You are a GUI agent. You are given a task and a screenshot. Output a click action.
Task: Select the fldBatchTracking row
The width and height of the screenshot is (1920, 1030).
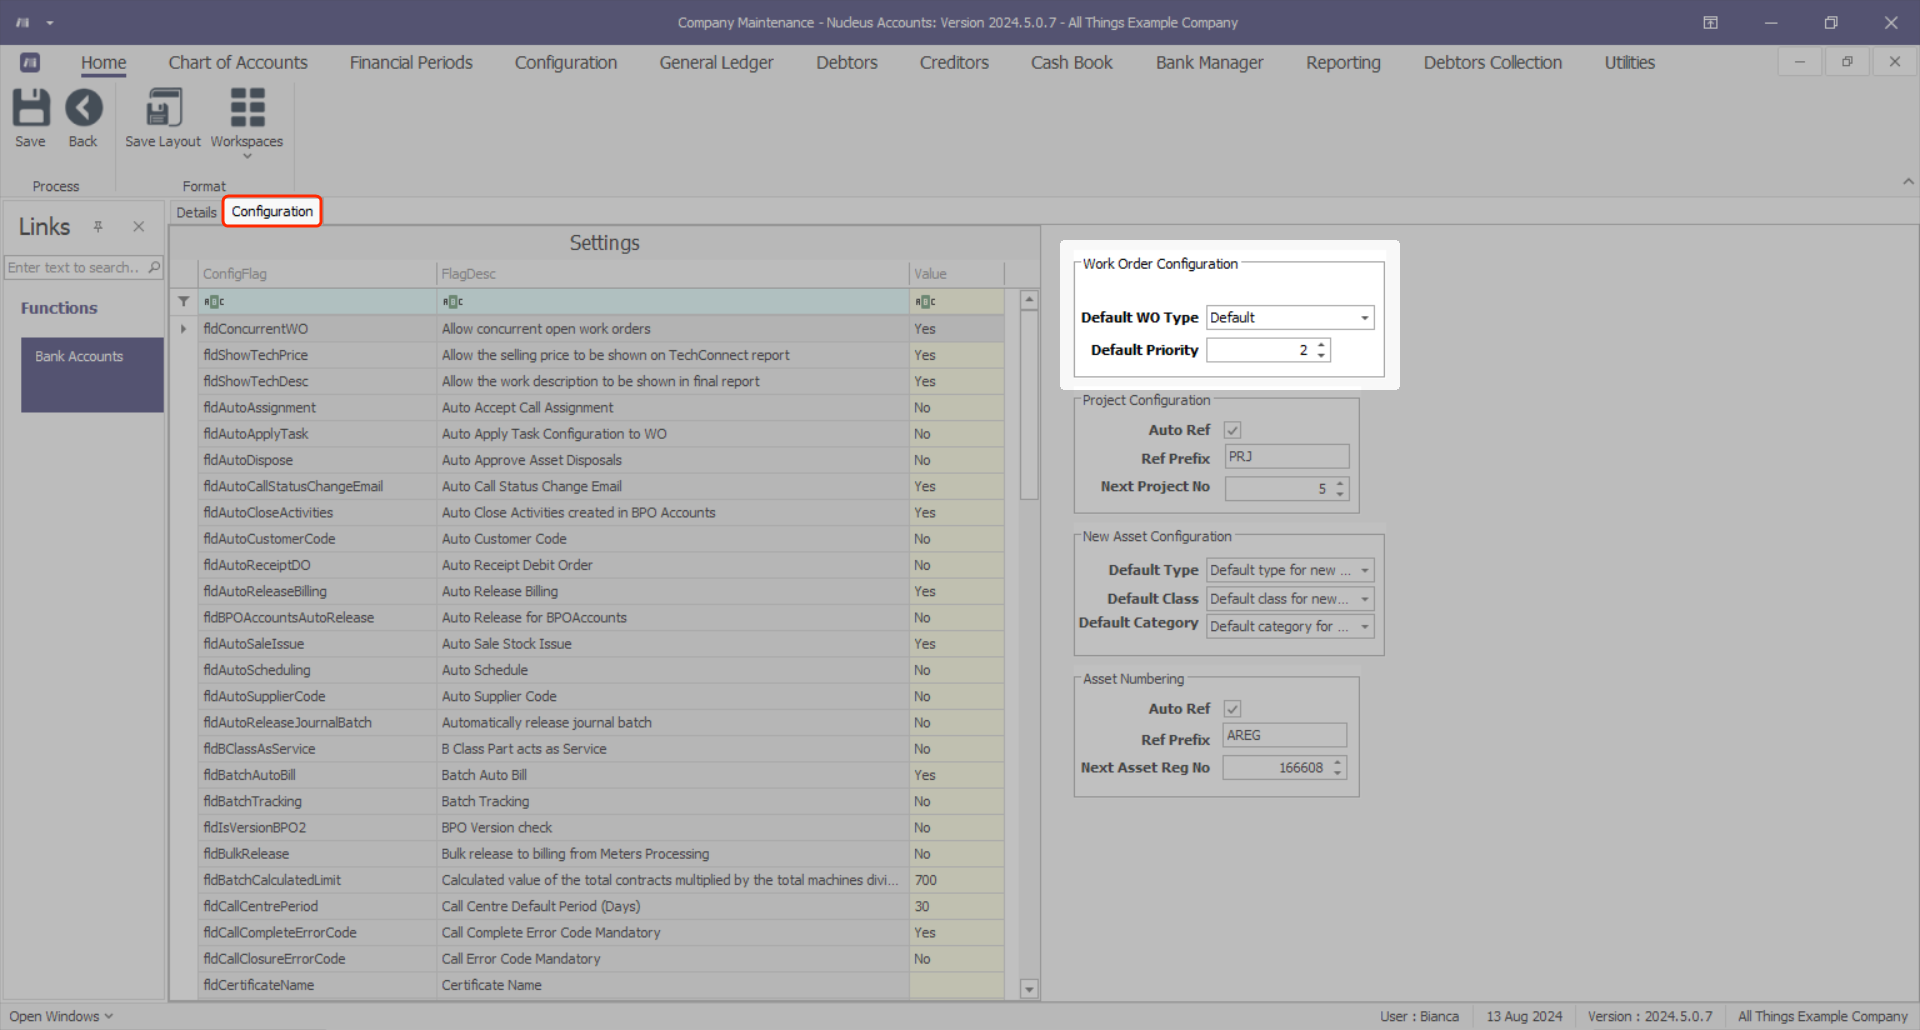(x=603, y=801)
